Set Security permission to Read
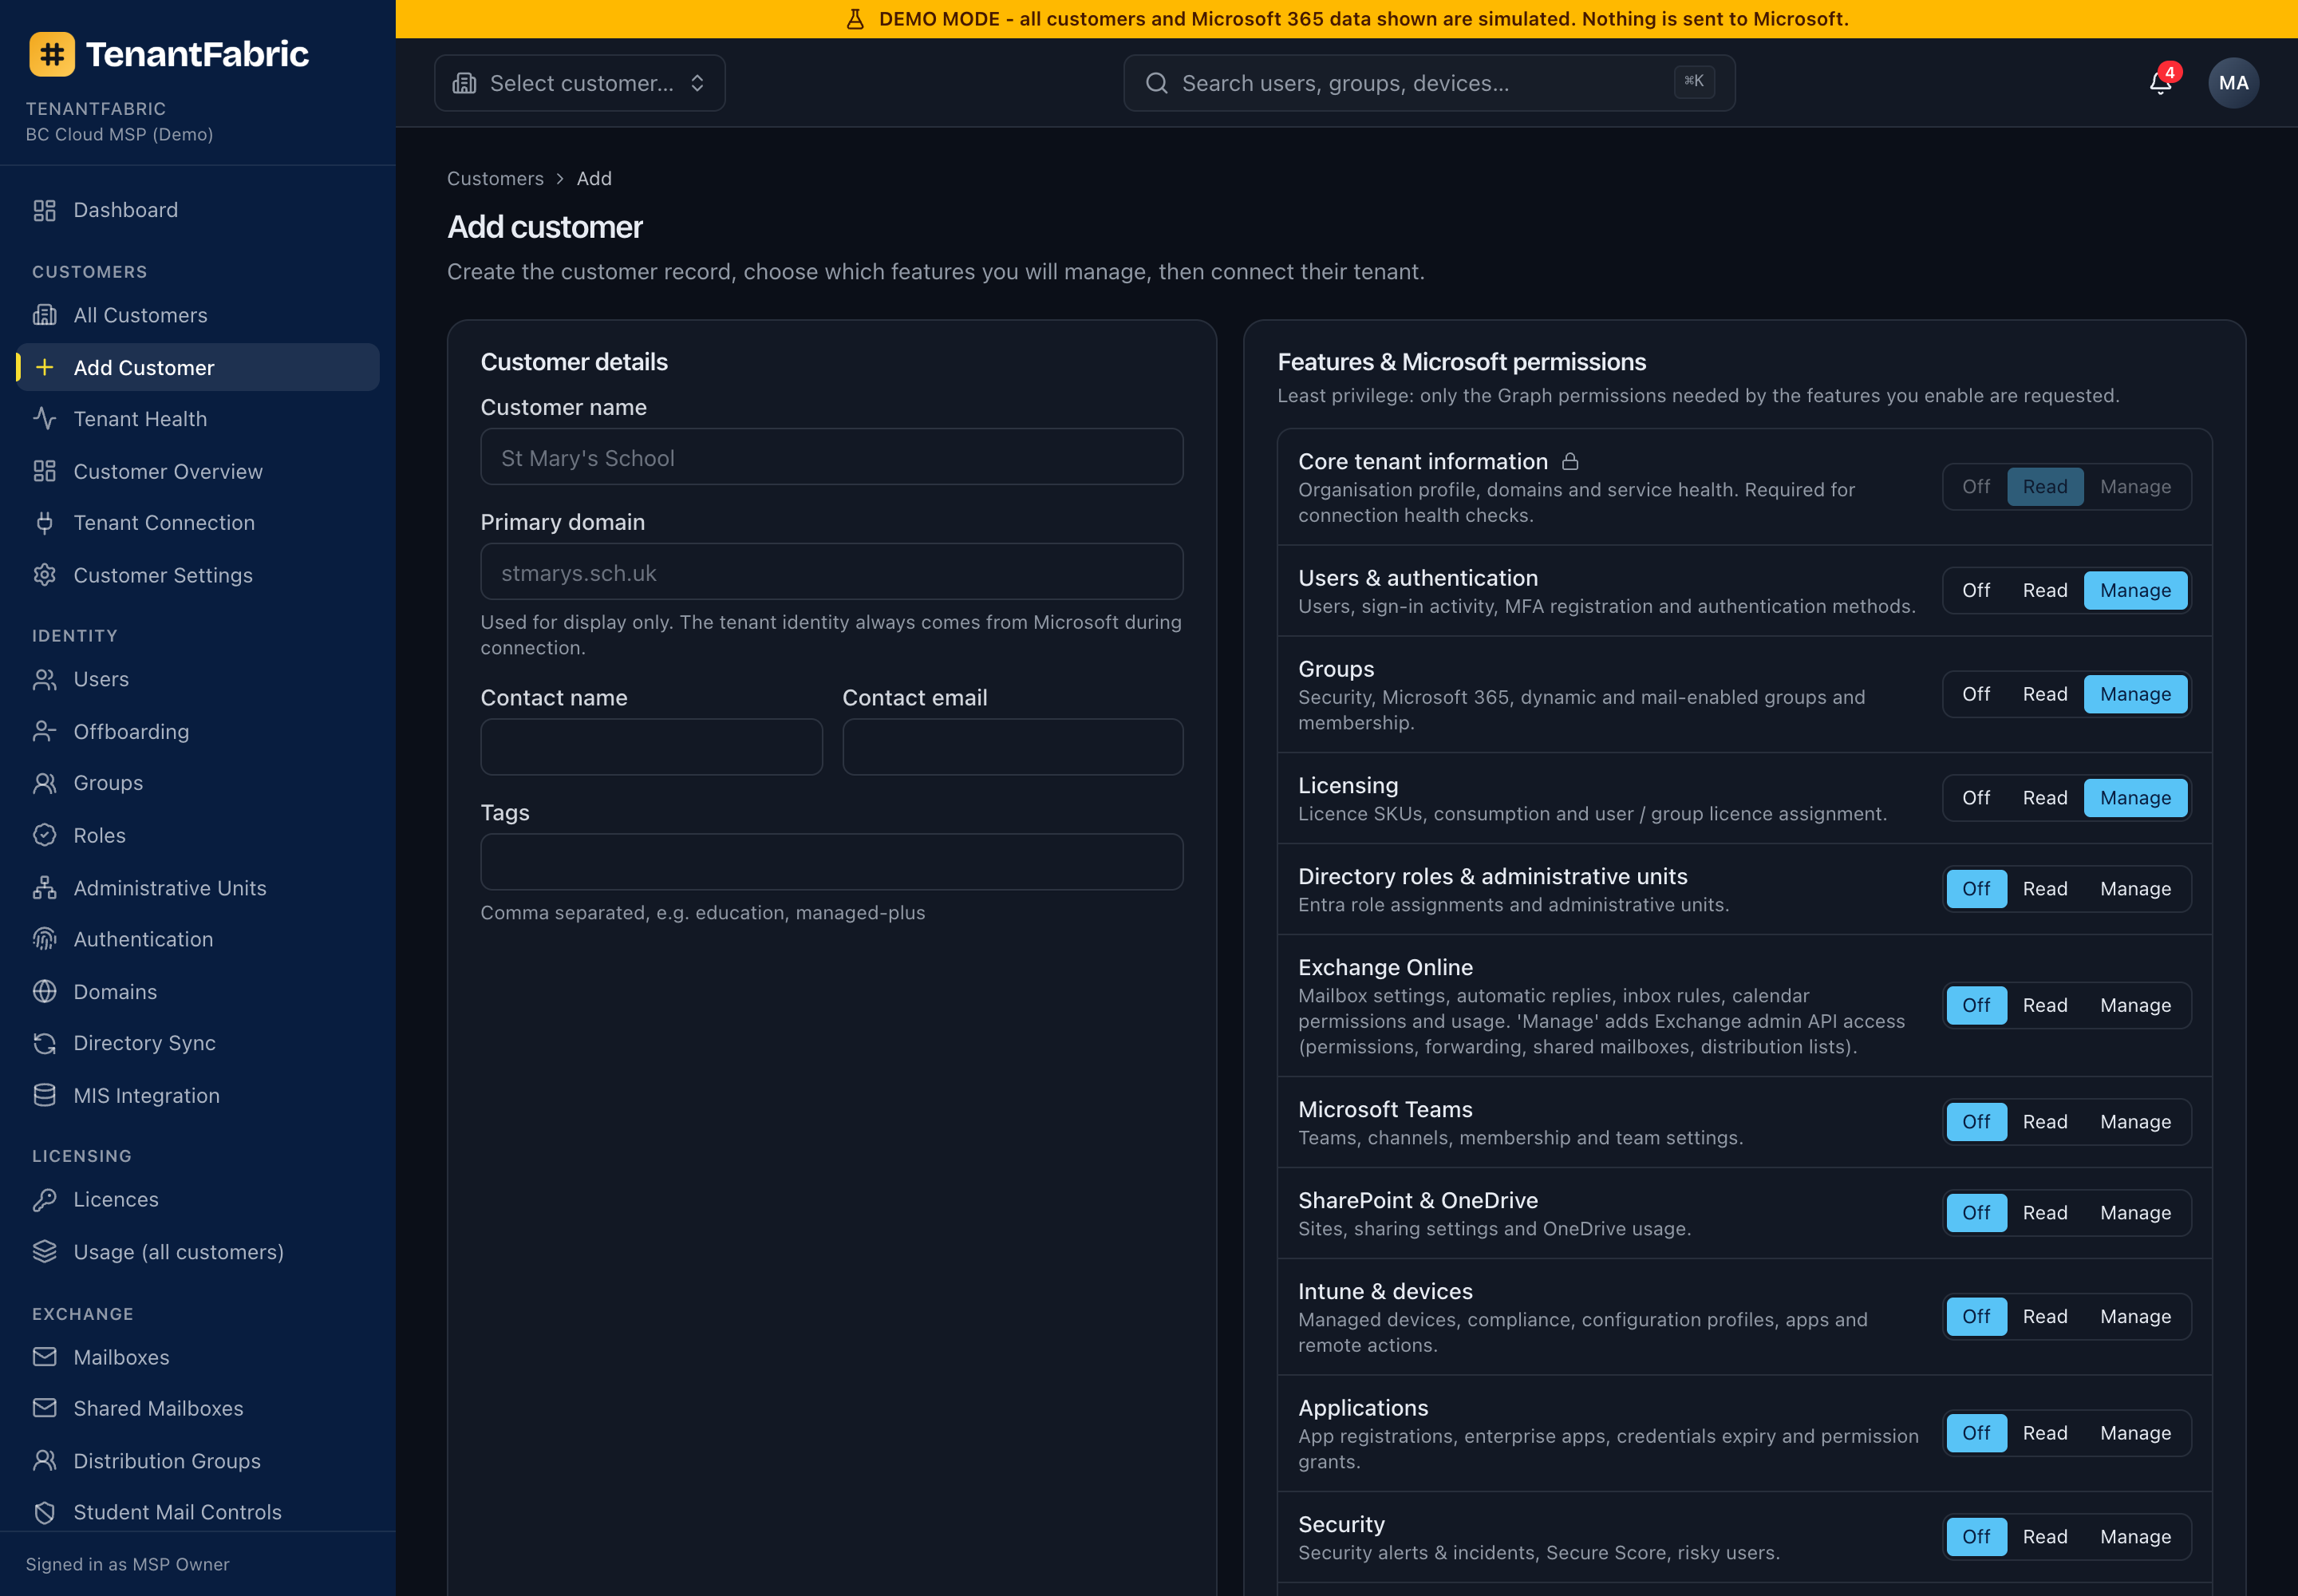The image size is (2298, 1596). (x=2045, y=1537)
